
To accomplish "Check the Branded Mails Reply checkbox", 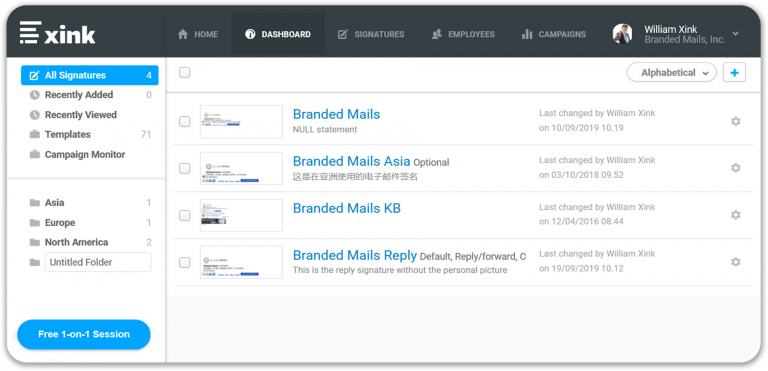I will pyautogui.click(x=185, y=263).
